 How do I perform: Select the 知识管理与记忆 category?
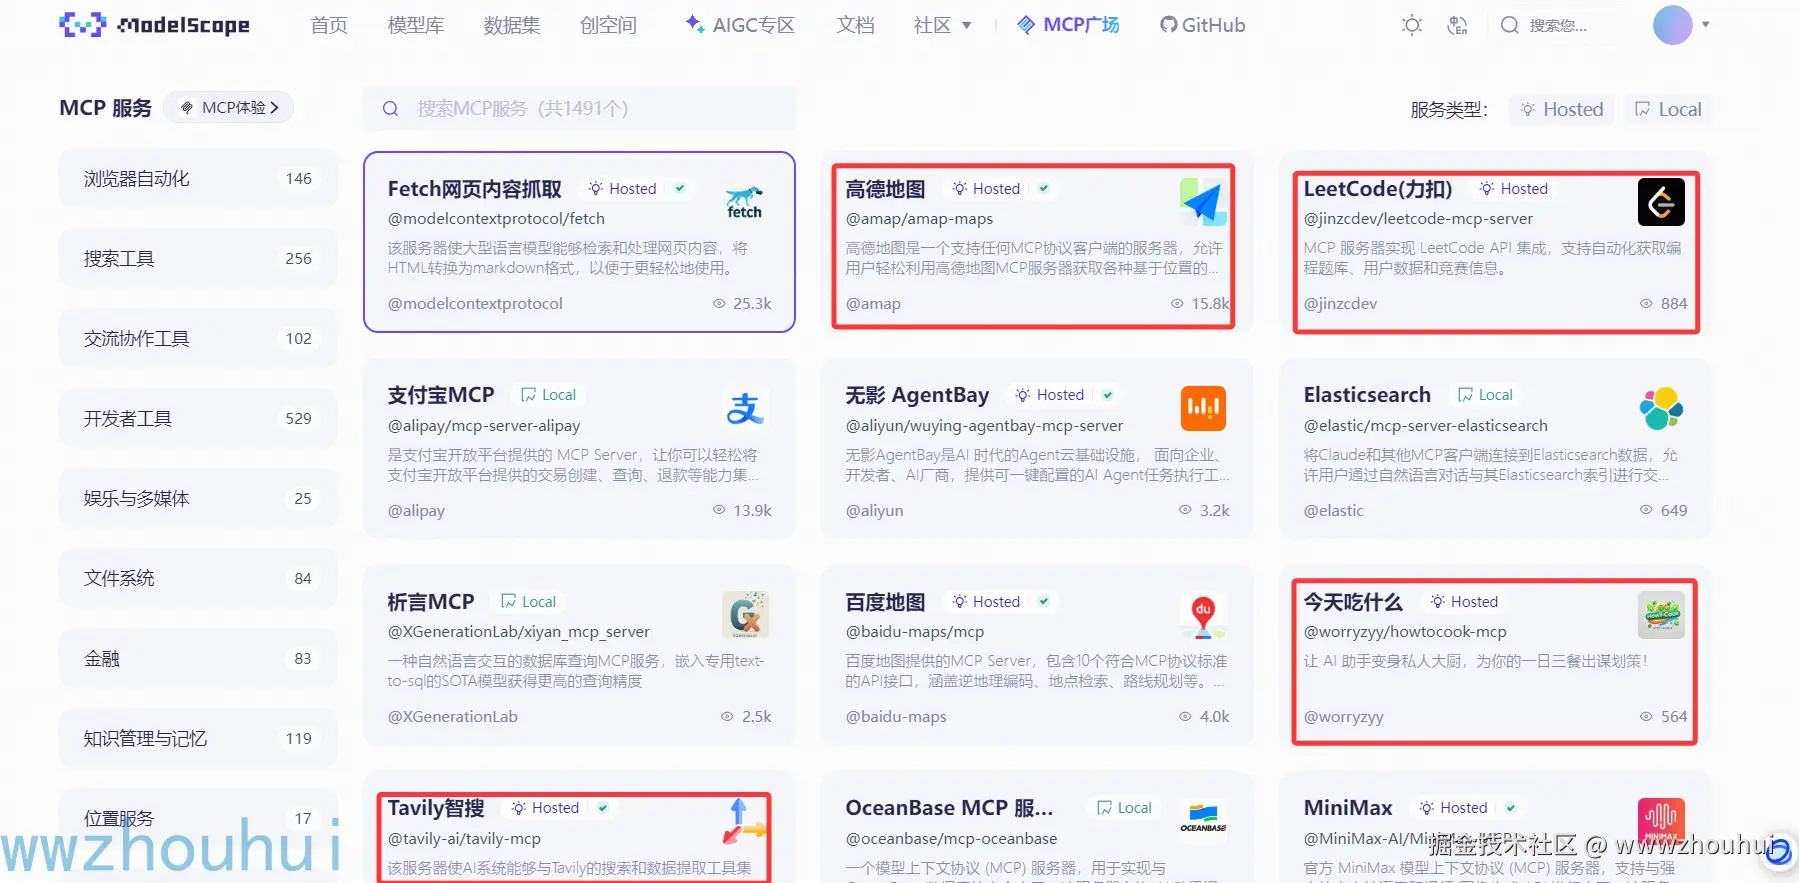coord(198,738)
